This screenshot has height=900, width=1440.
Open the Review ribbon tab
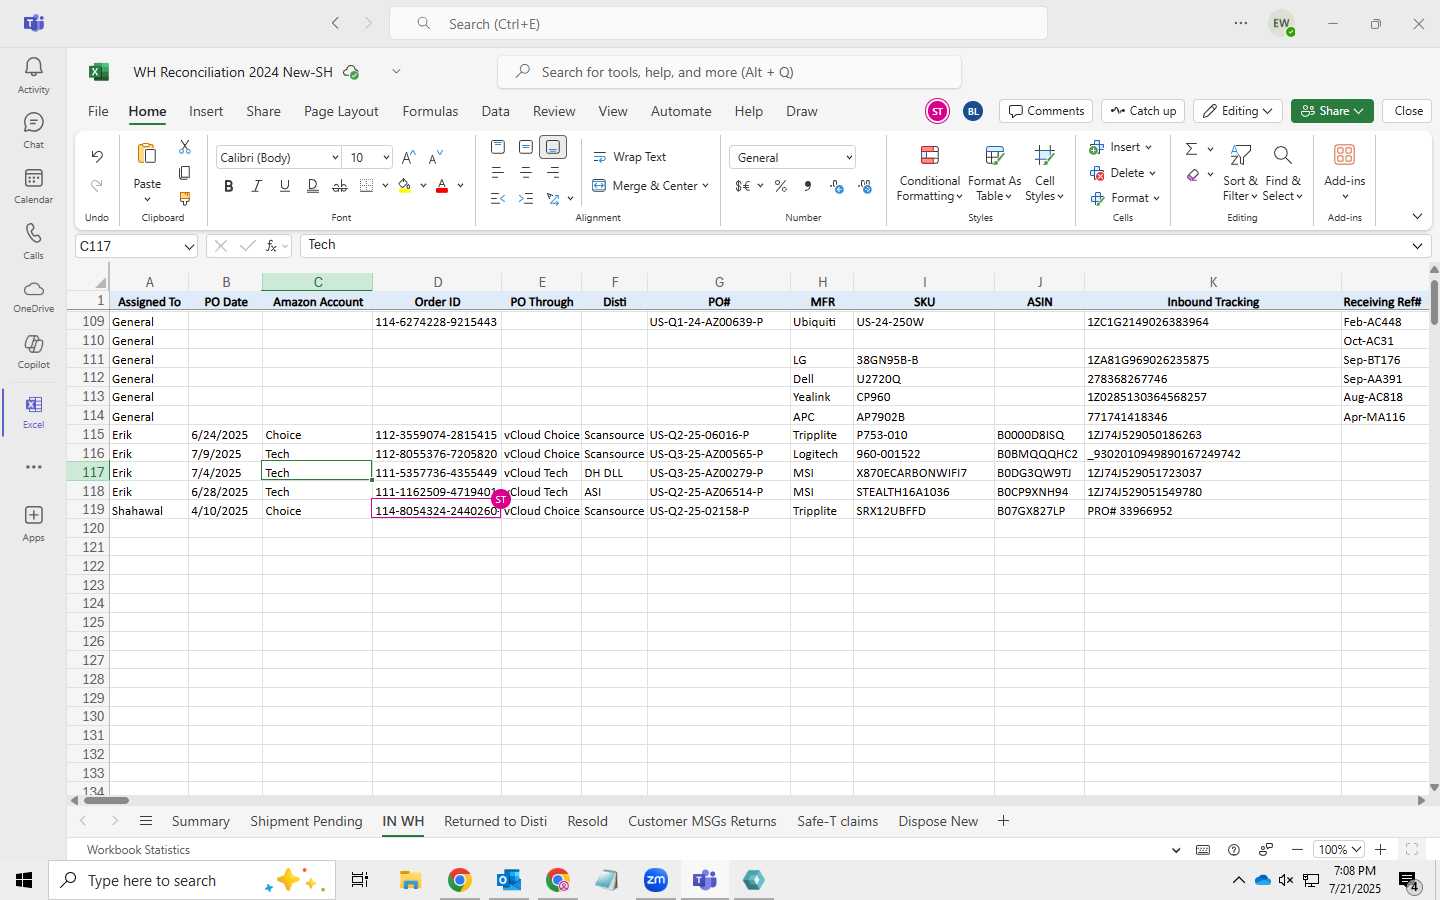pos(554,111)
